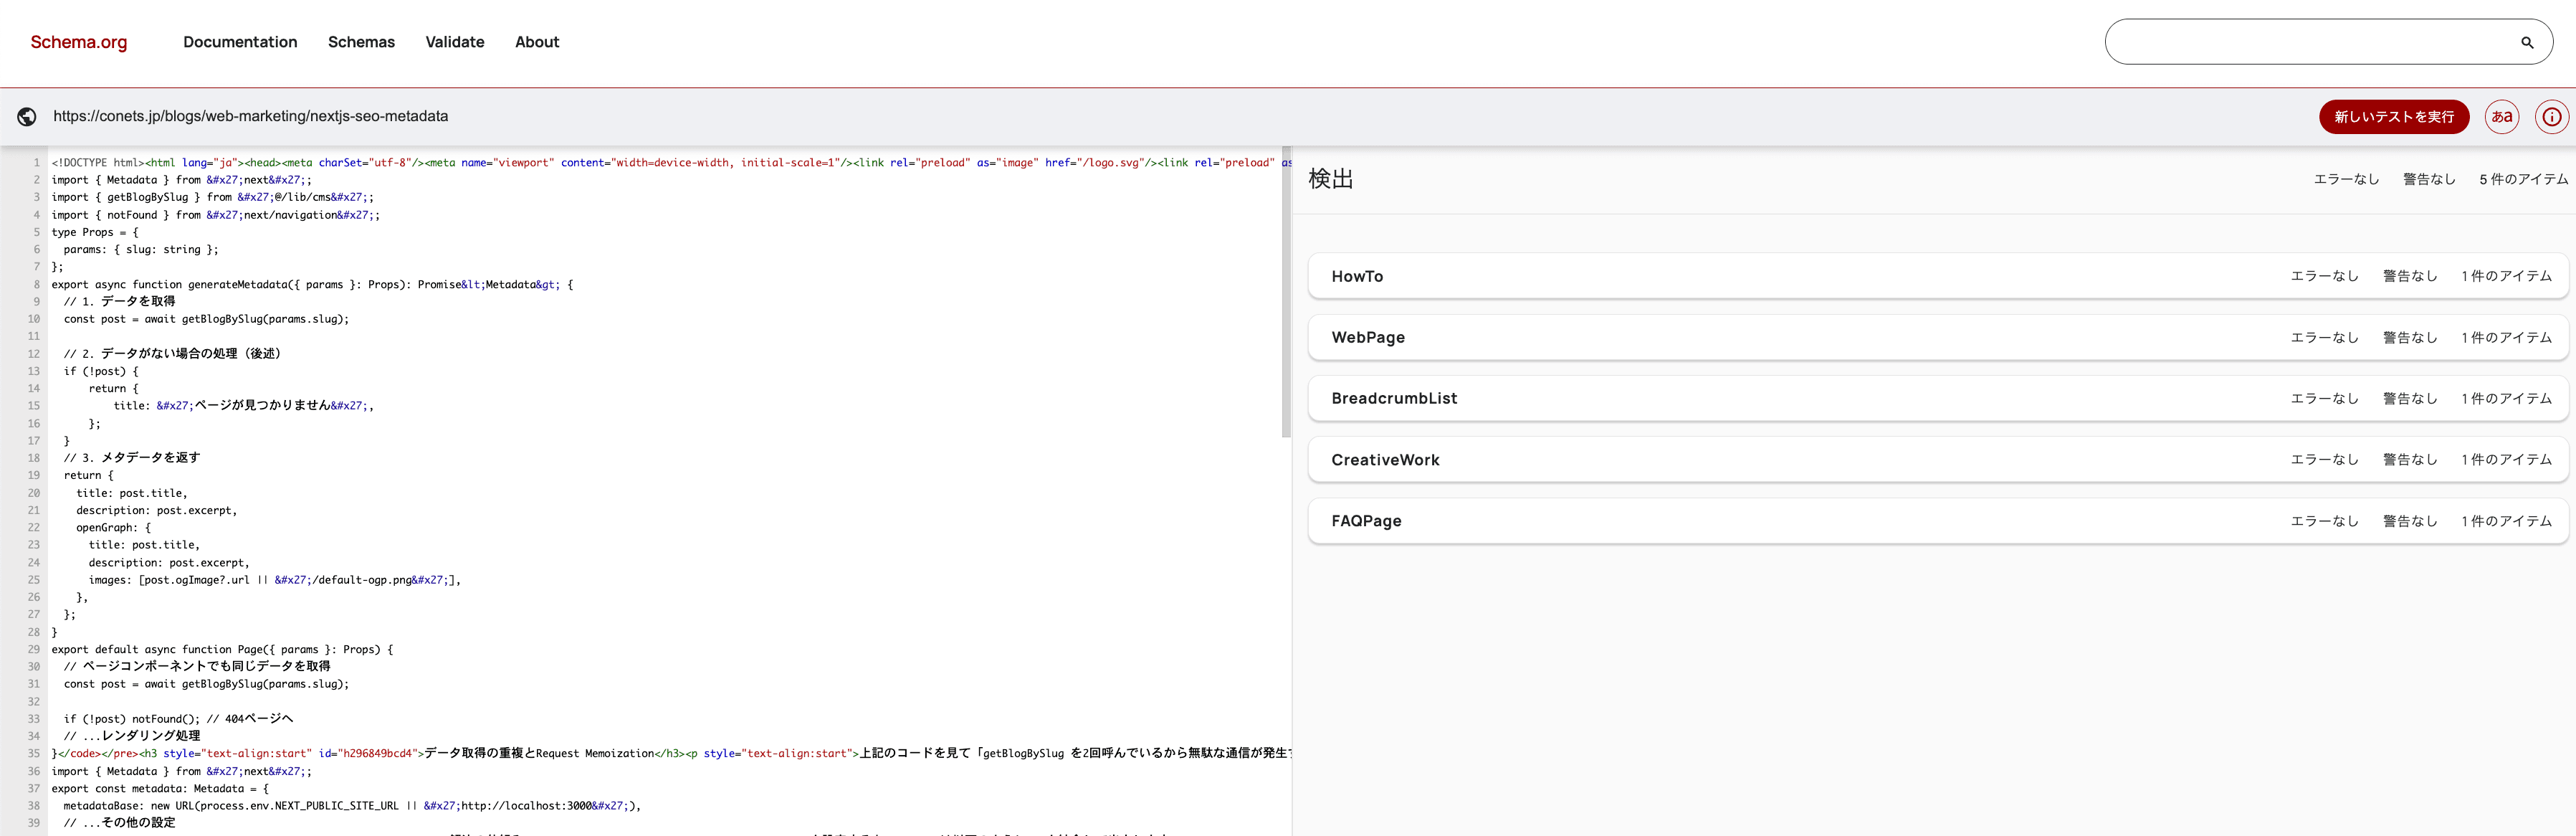The width and height of the screenshot is (2576, 836).
Task: Run a new test with 新しいテストを実行 button
Action: 2394,117
